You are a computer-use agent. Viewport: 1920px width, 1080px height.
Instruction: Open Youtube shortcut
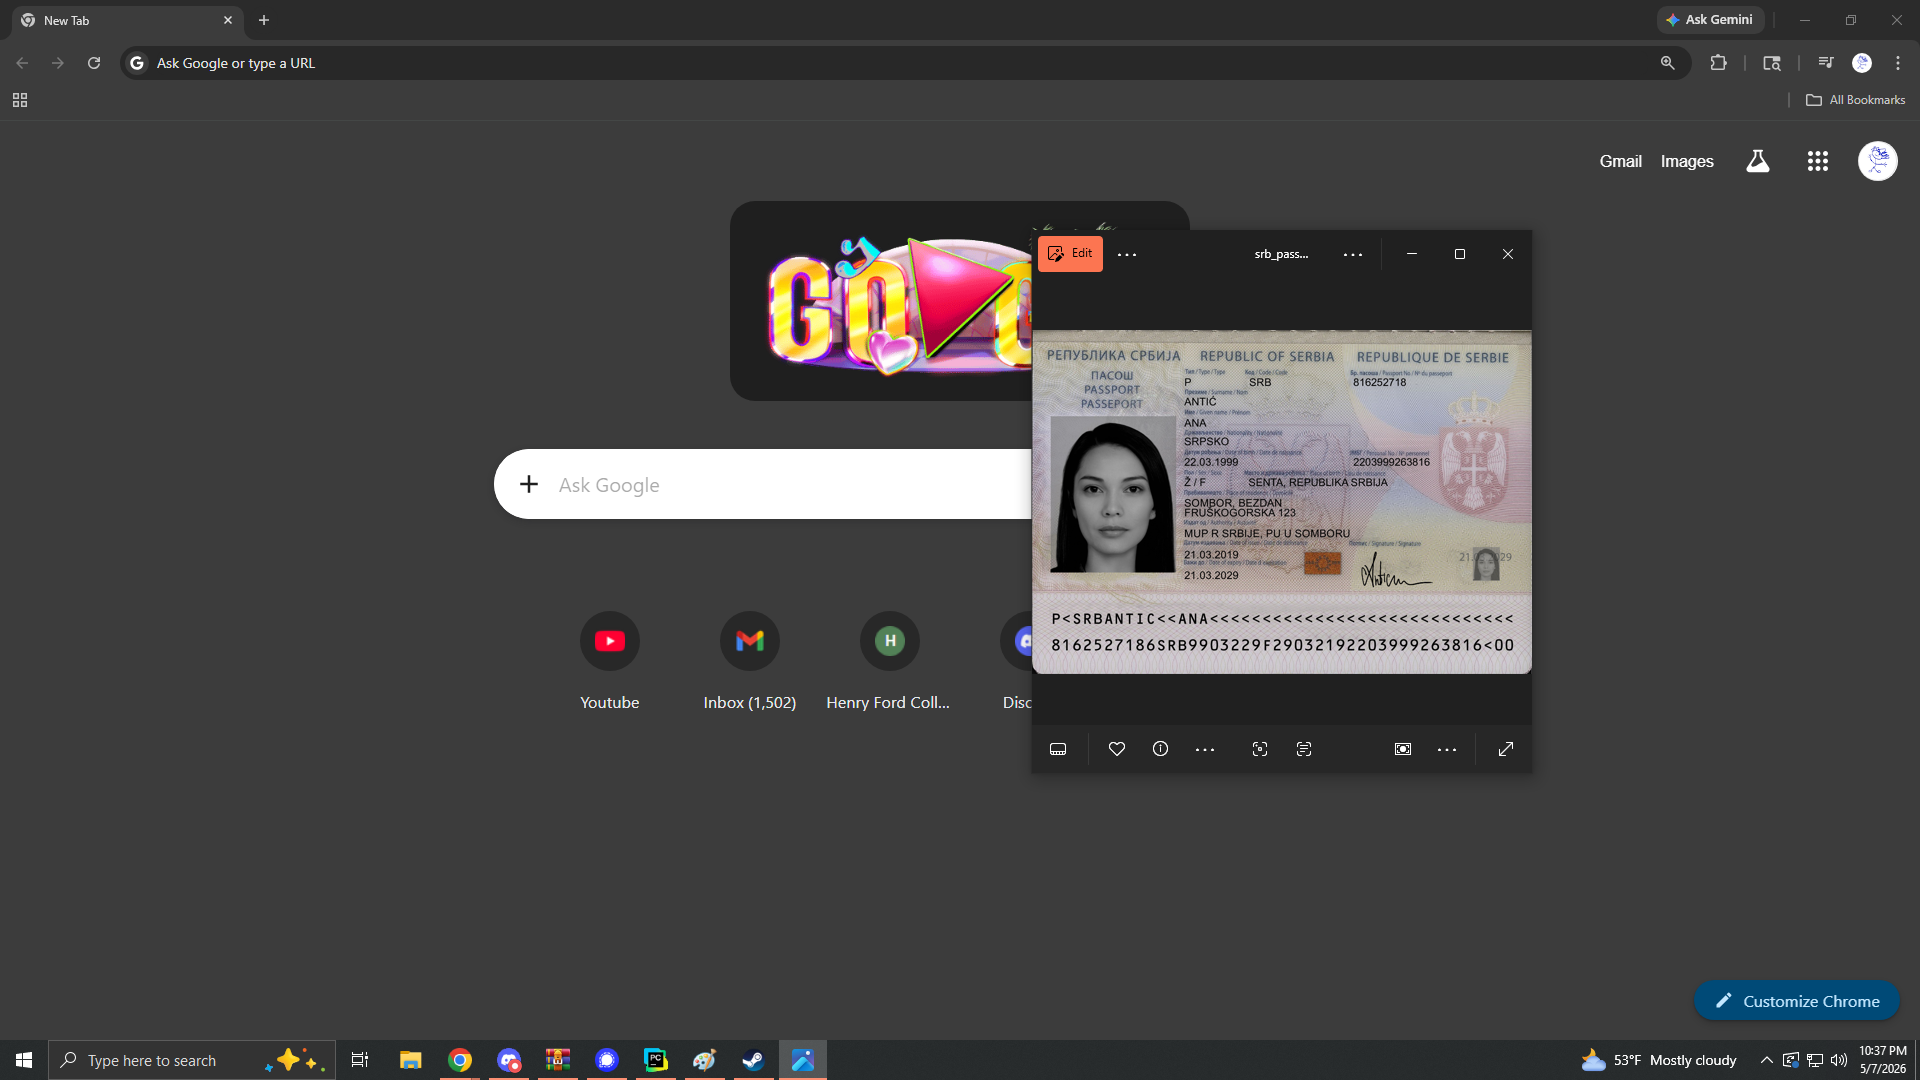[610, 661]
